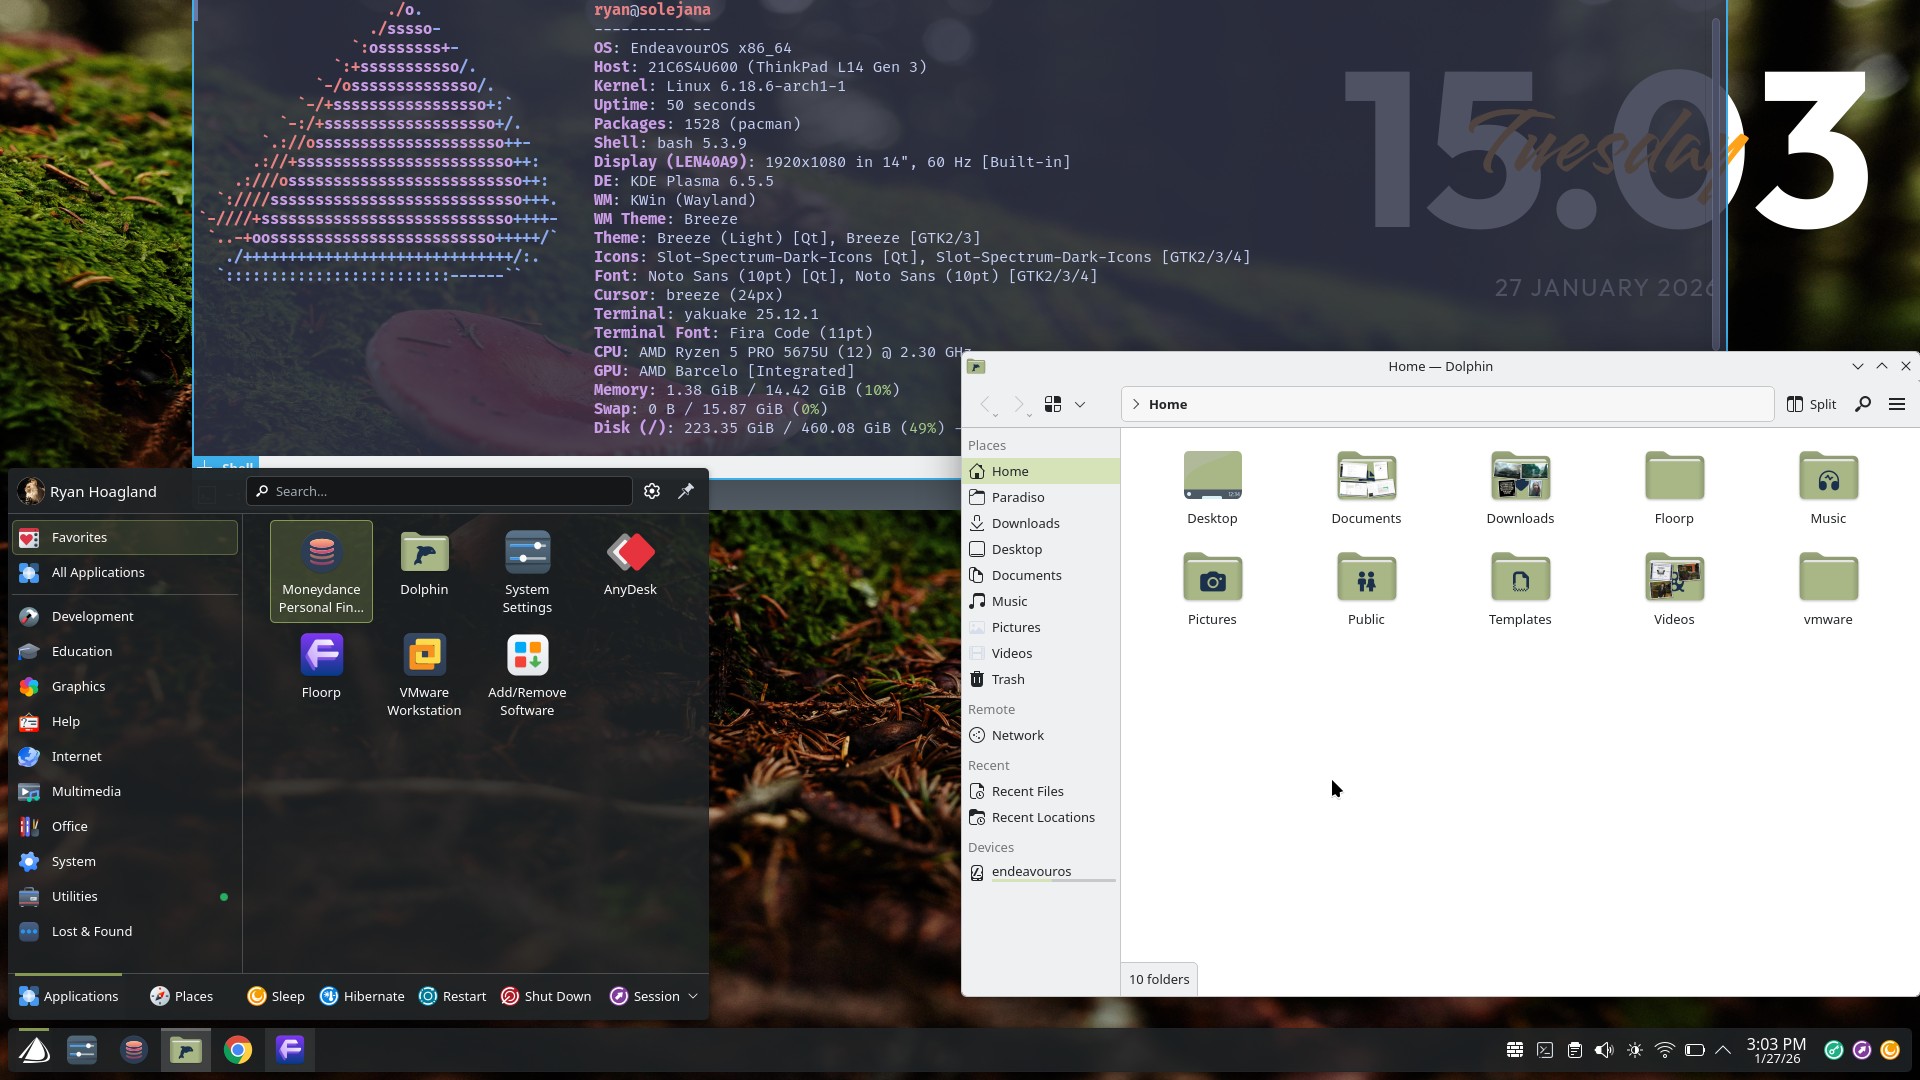The height and width of the screenshot is (1080, 1920).
Task: Toggle Split view in Dolphin
Action: point(1812,404)
